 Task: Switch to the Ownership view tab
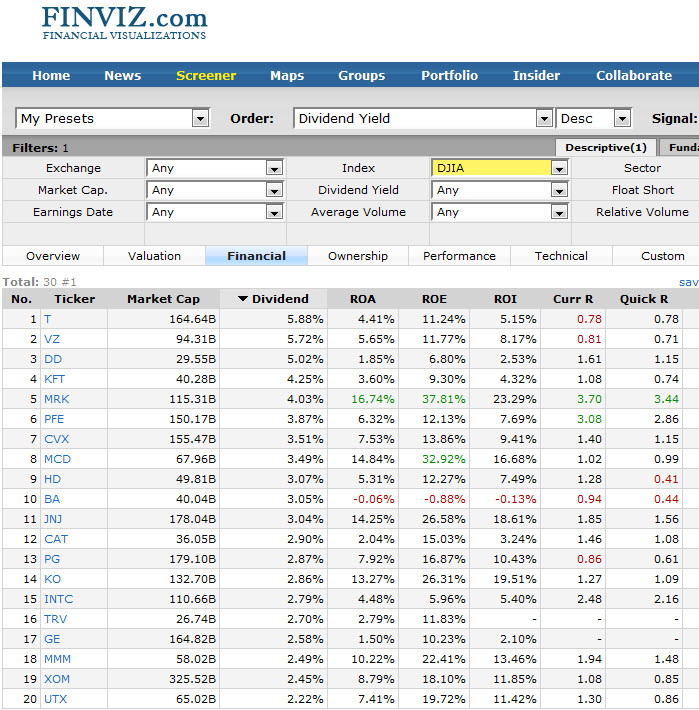point(358,256)
